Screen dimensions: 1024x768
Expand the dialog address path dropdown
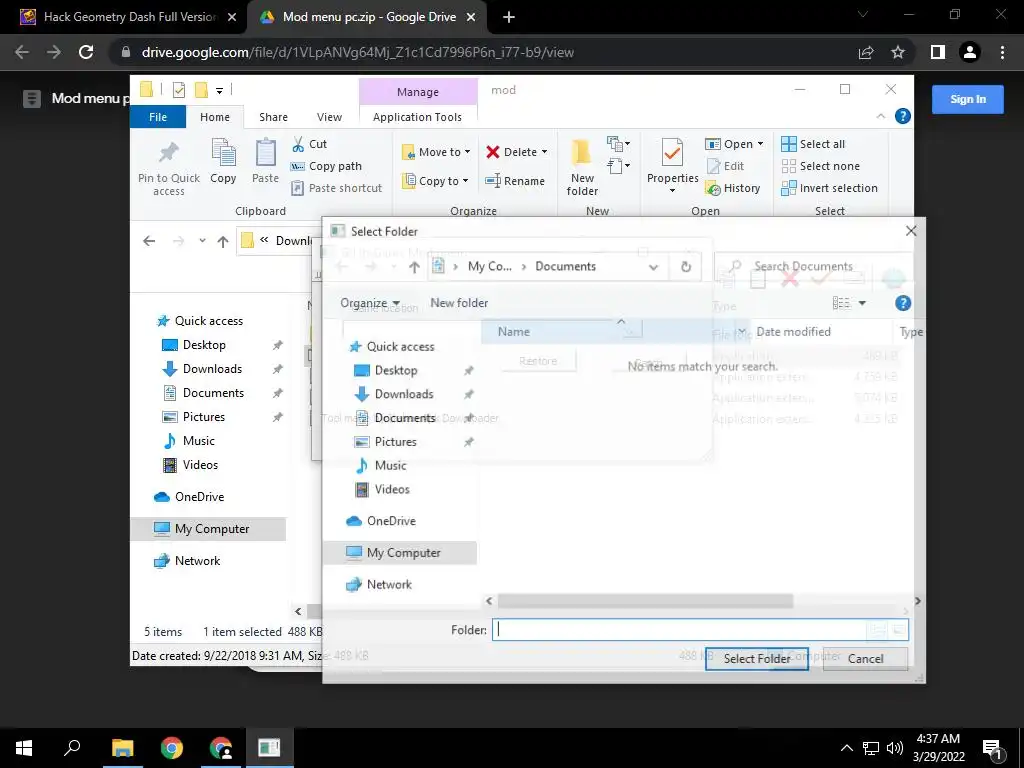(x=653, y=266)
